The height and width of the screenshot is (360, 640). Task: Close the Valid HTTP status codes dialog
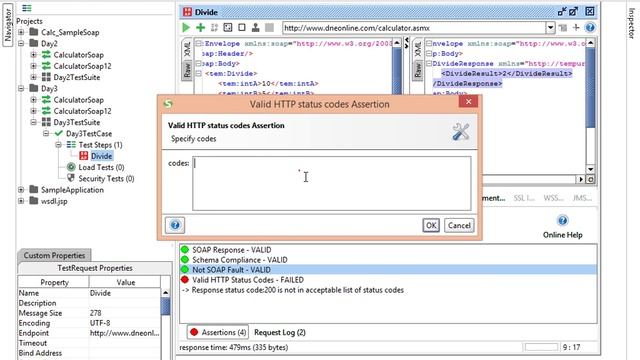(468, 101)
